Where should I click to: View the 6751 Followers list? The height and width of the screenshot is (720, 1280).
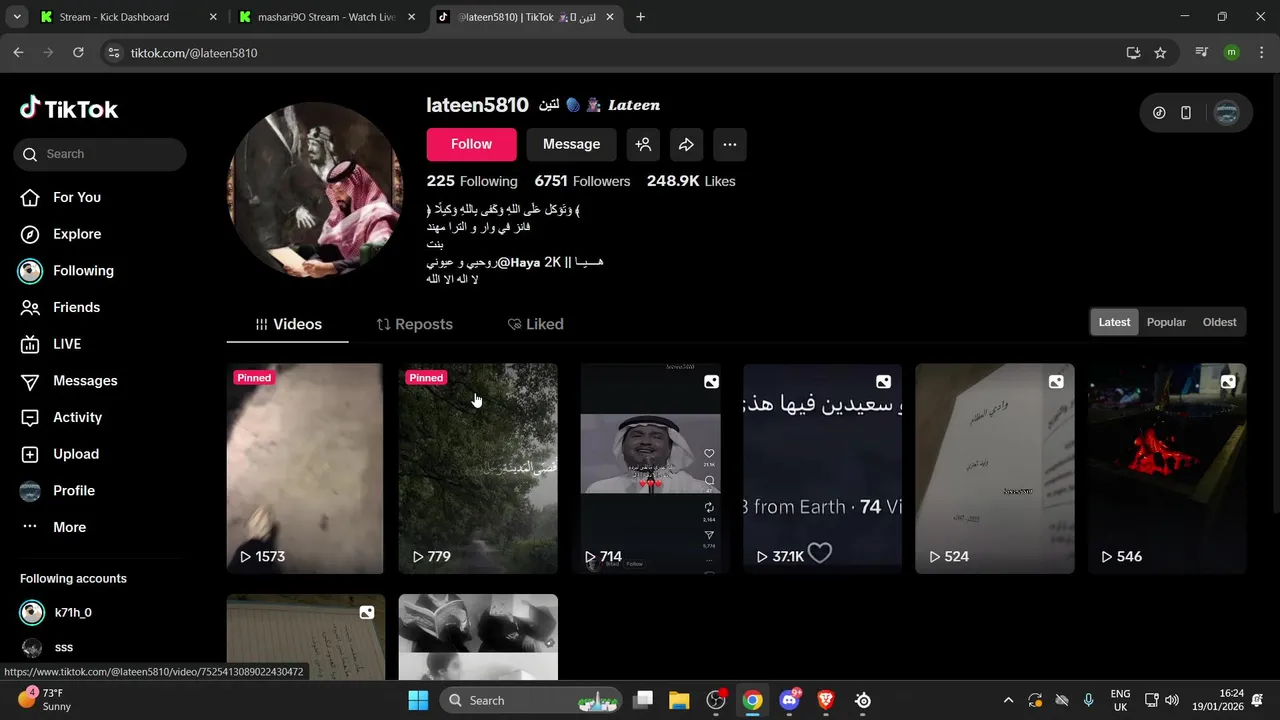tap(582, 181)
